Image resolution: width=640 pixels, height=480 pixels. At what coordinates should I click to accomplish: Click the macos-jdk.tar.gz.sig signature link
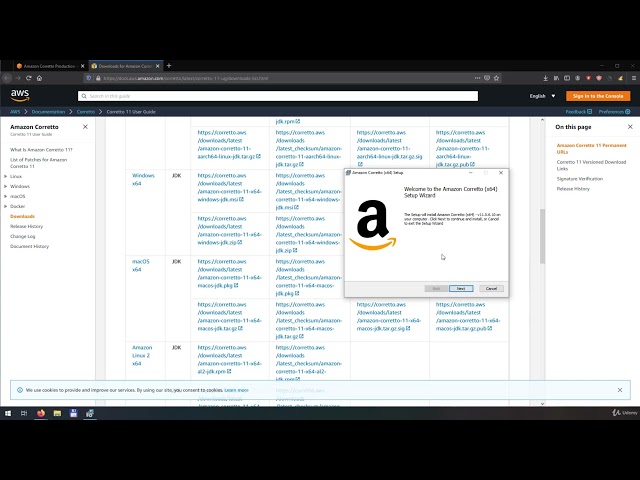389,316
